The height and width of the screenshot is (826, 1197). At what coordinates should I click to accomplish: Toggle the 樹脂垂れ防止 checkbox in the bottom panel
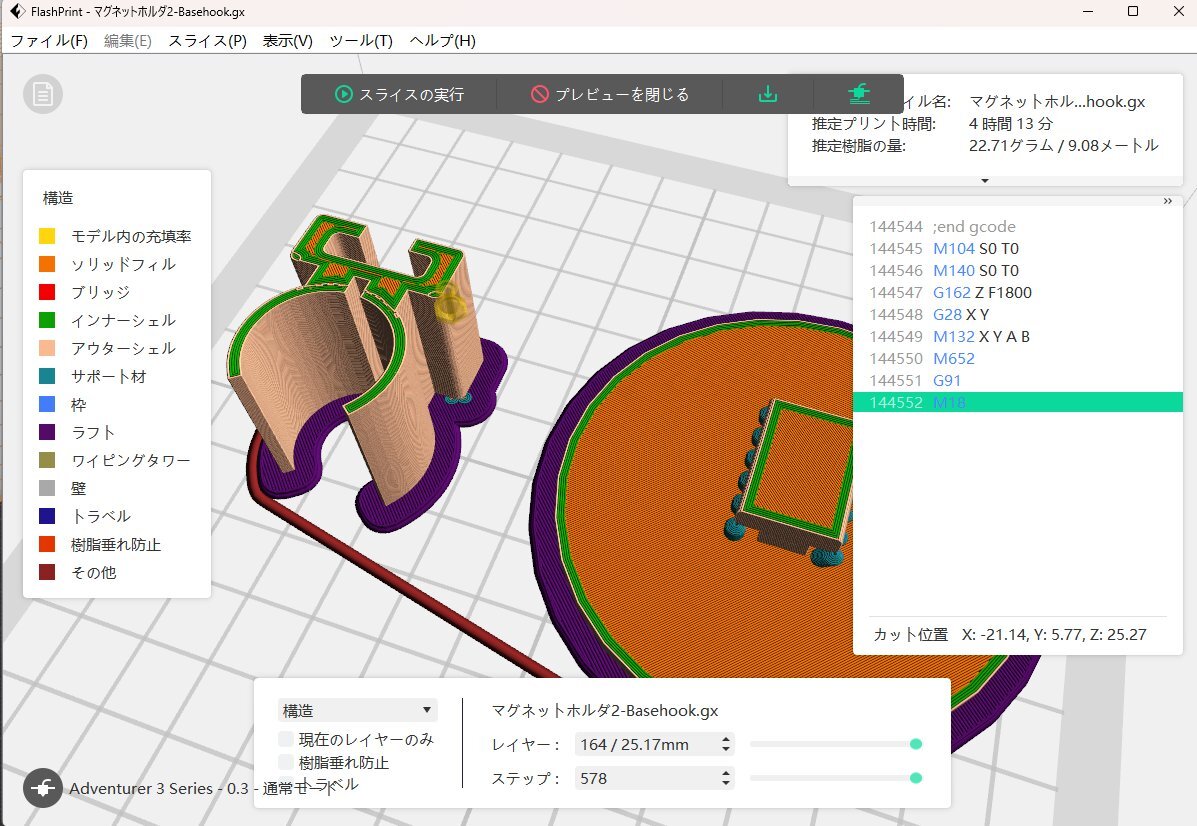(286, 762)
